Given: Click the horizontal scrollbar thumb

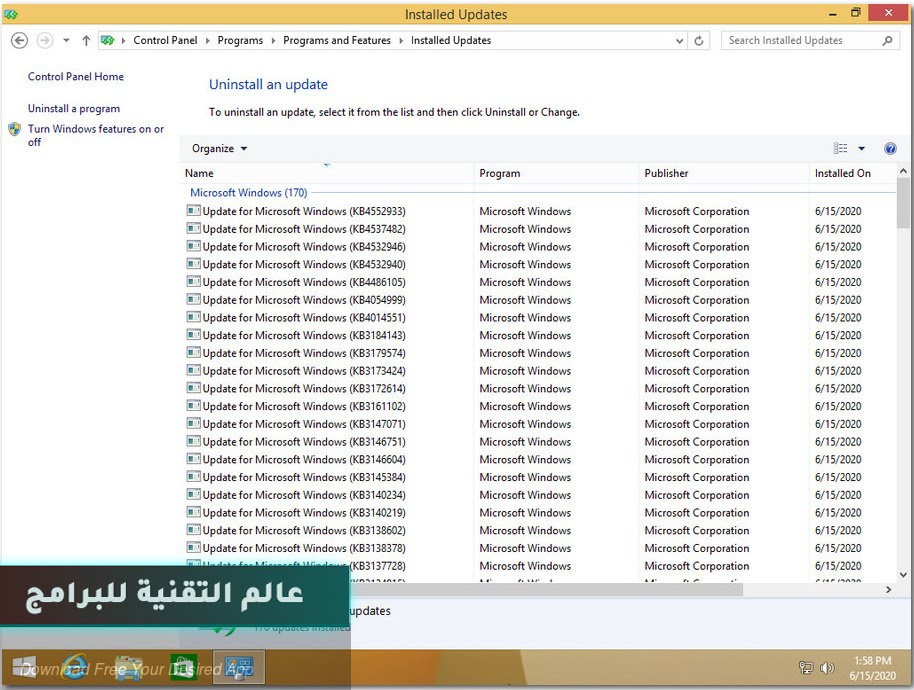Looking at the screenshot, I should click(546, 590).
